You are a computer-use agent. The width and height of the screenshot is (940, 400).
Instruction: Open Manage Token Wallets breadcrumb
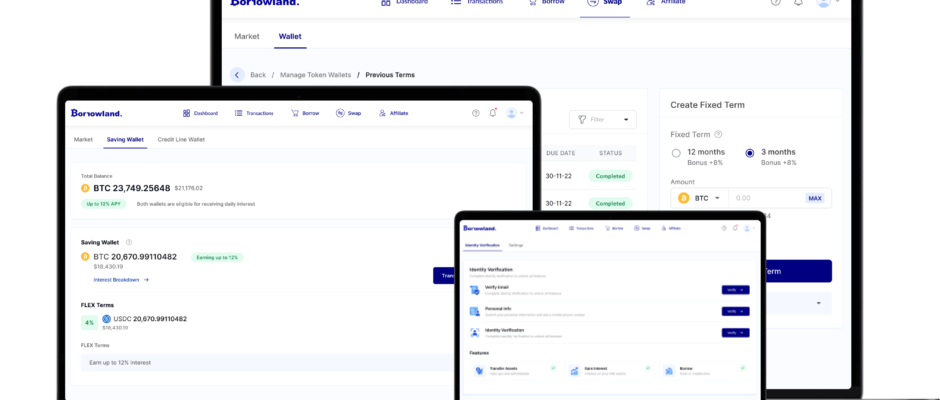click(315, 75)
